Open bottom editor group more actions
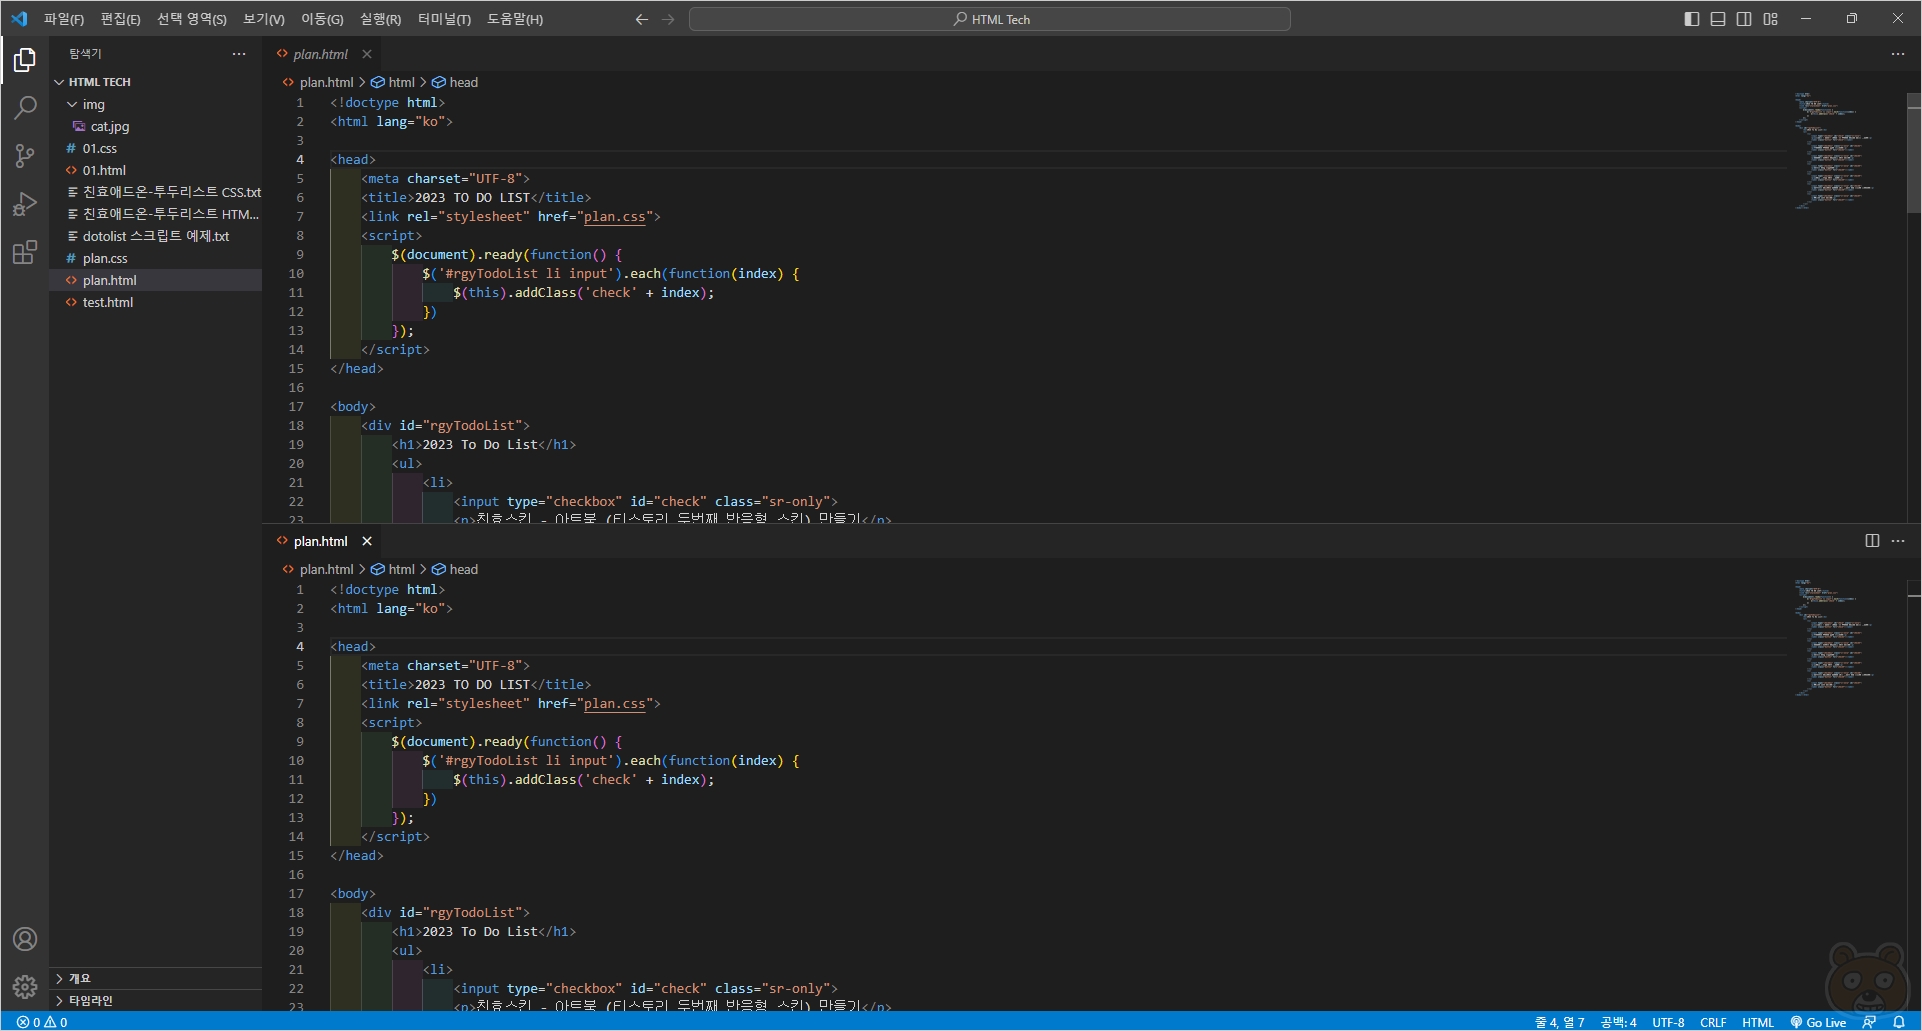This screenshot has height=1031, width=1922. [1898, 541]
